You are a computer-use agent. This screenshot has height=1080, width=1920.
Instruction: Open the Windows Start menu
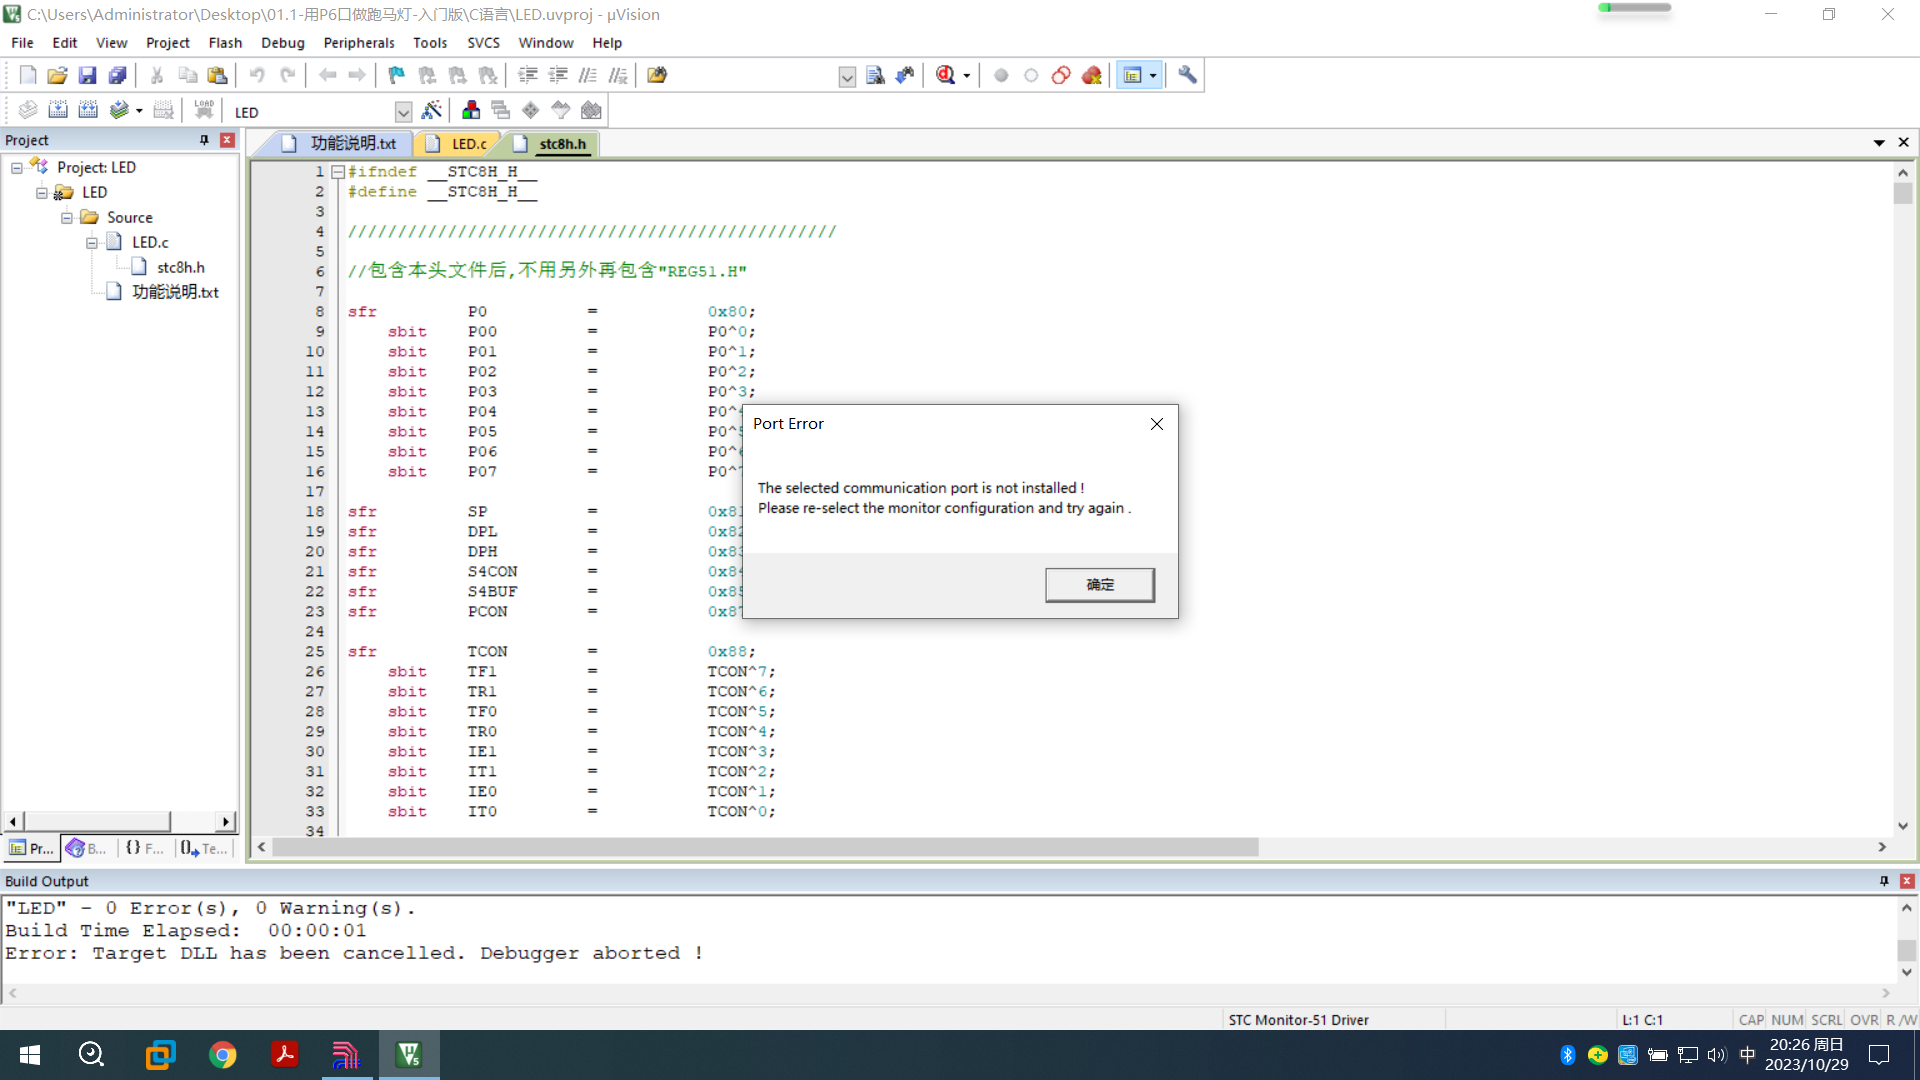tap(30, 1055)
